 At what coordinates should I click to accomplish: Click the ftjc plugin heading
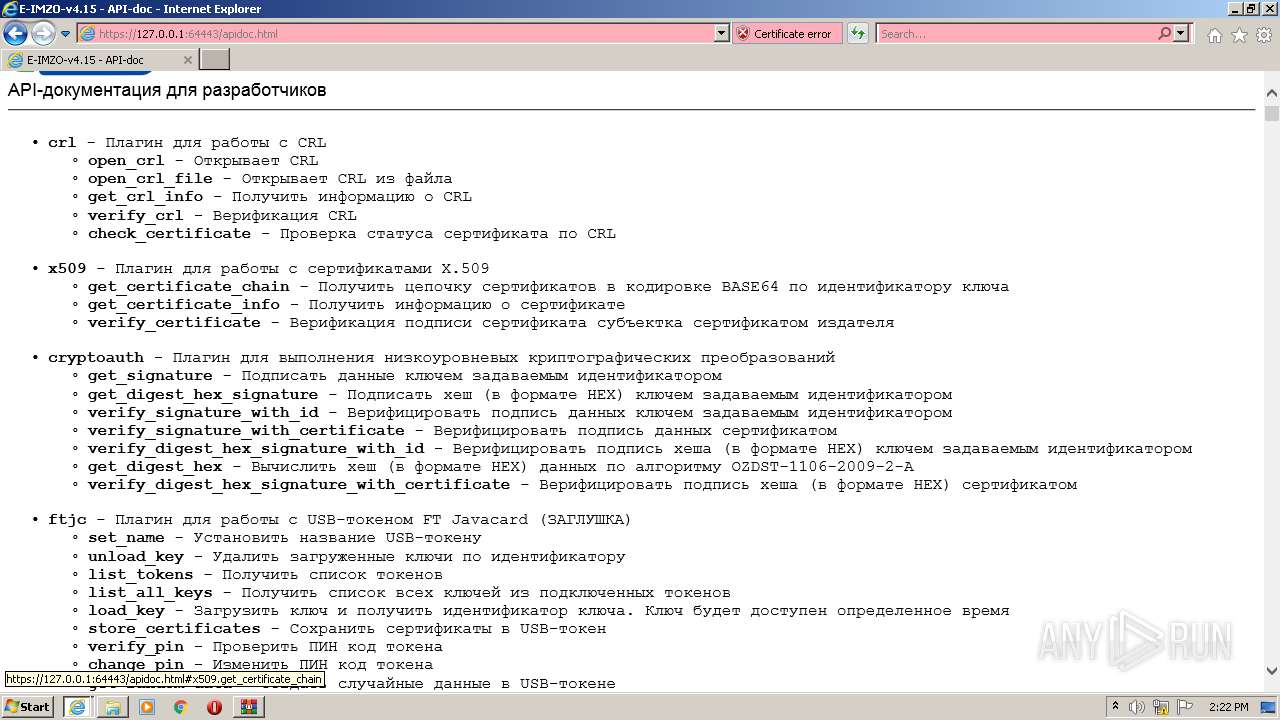pos(67,520)
